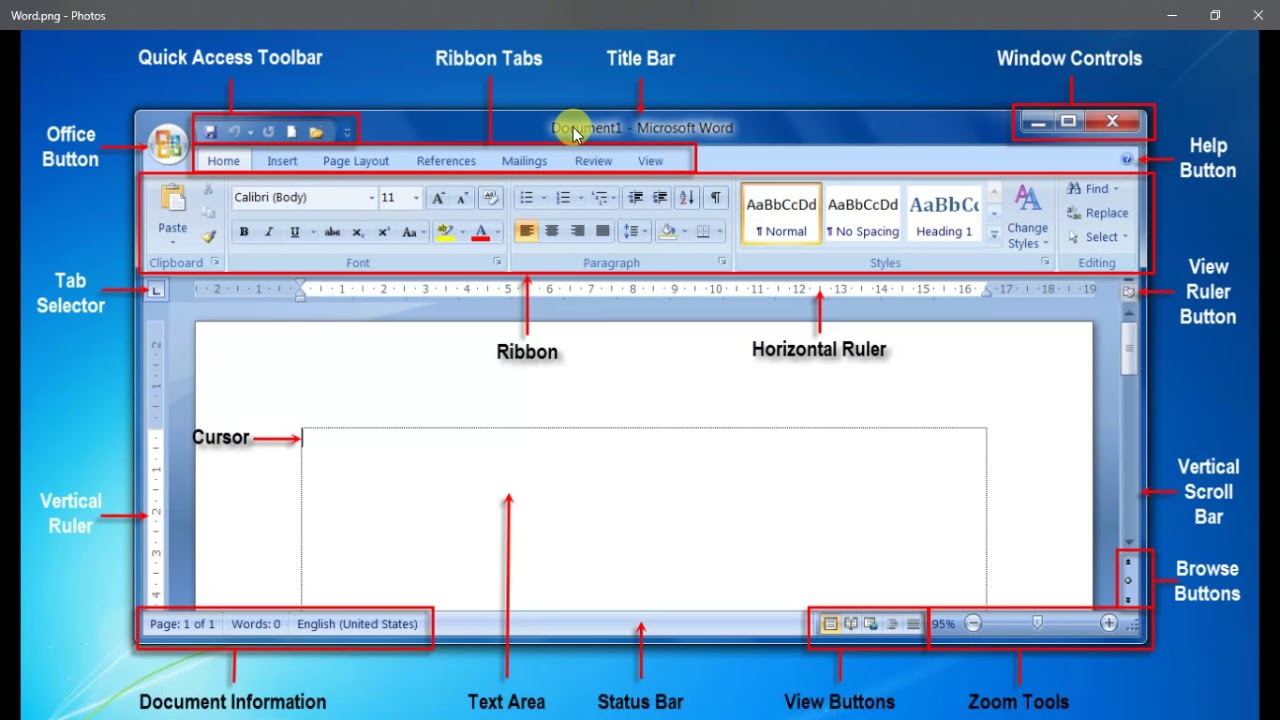Toggle bold formatting
Image resolution: width=1280 pixels, height=720 pixels.
click(243, 231)
